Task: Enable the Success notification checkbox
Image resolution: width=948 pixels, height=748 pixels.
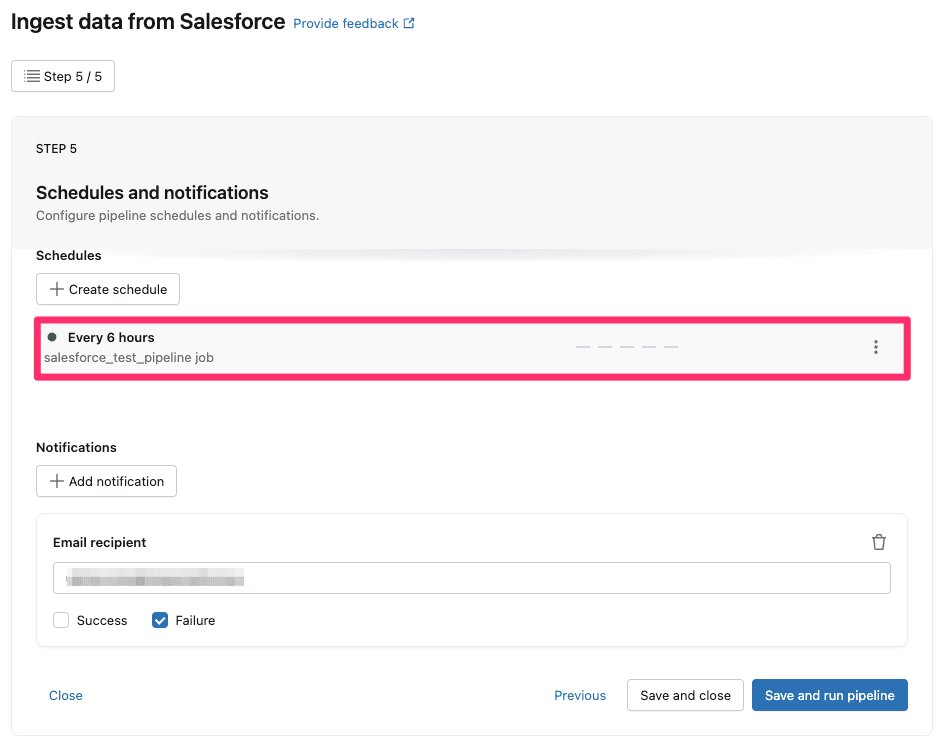Action: (60, 620)
